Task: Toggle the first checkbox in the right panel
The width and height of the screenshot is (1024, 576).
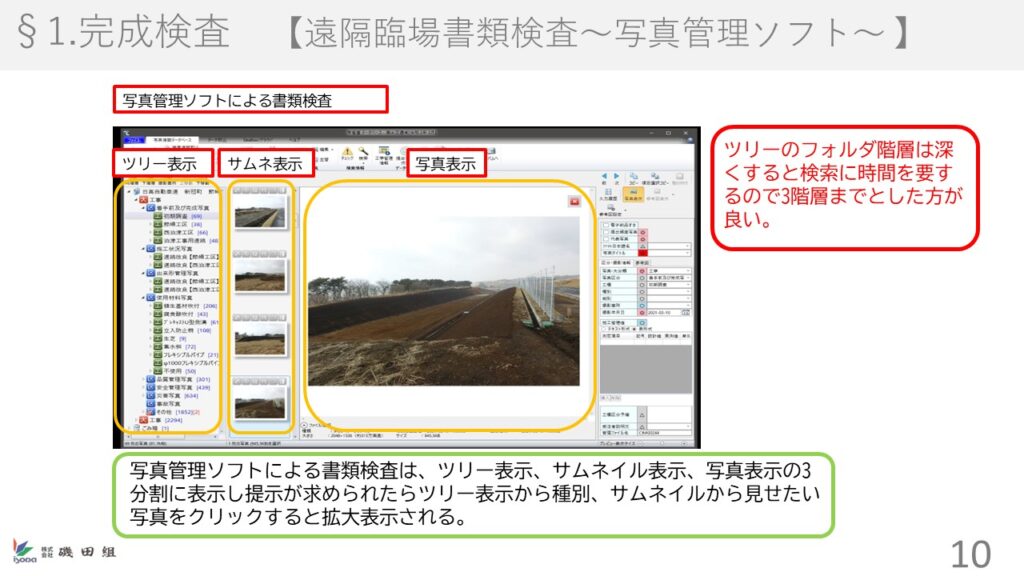Action: click(x=604, y=225)
